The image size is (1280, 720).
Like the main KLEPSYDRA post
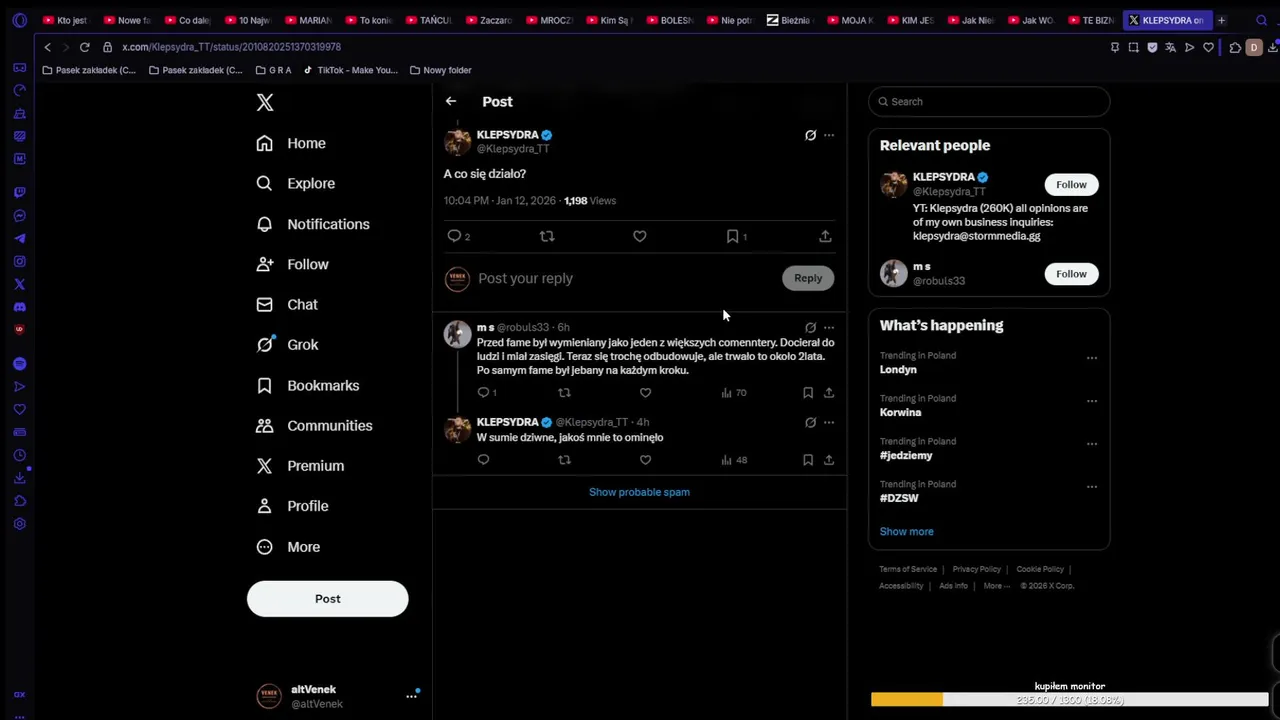[640, 236]
